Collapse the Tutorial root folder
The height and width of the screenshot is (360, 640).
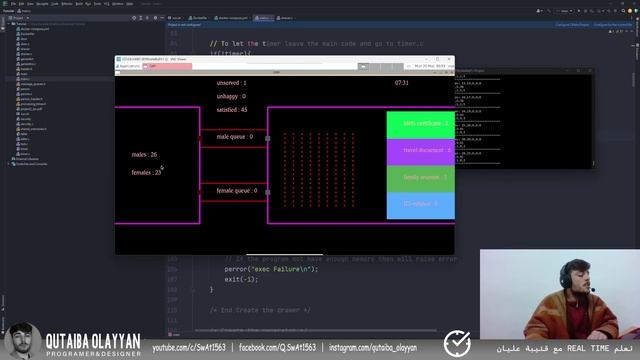pyautogui.click(x=8, y=24)
